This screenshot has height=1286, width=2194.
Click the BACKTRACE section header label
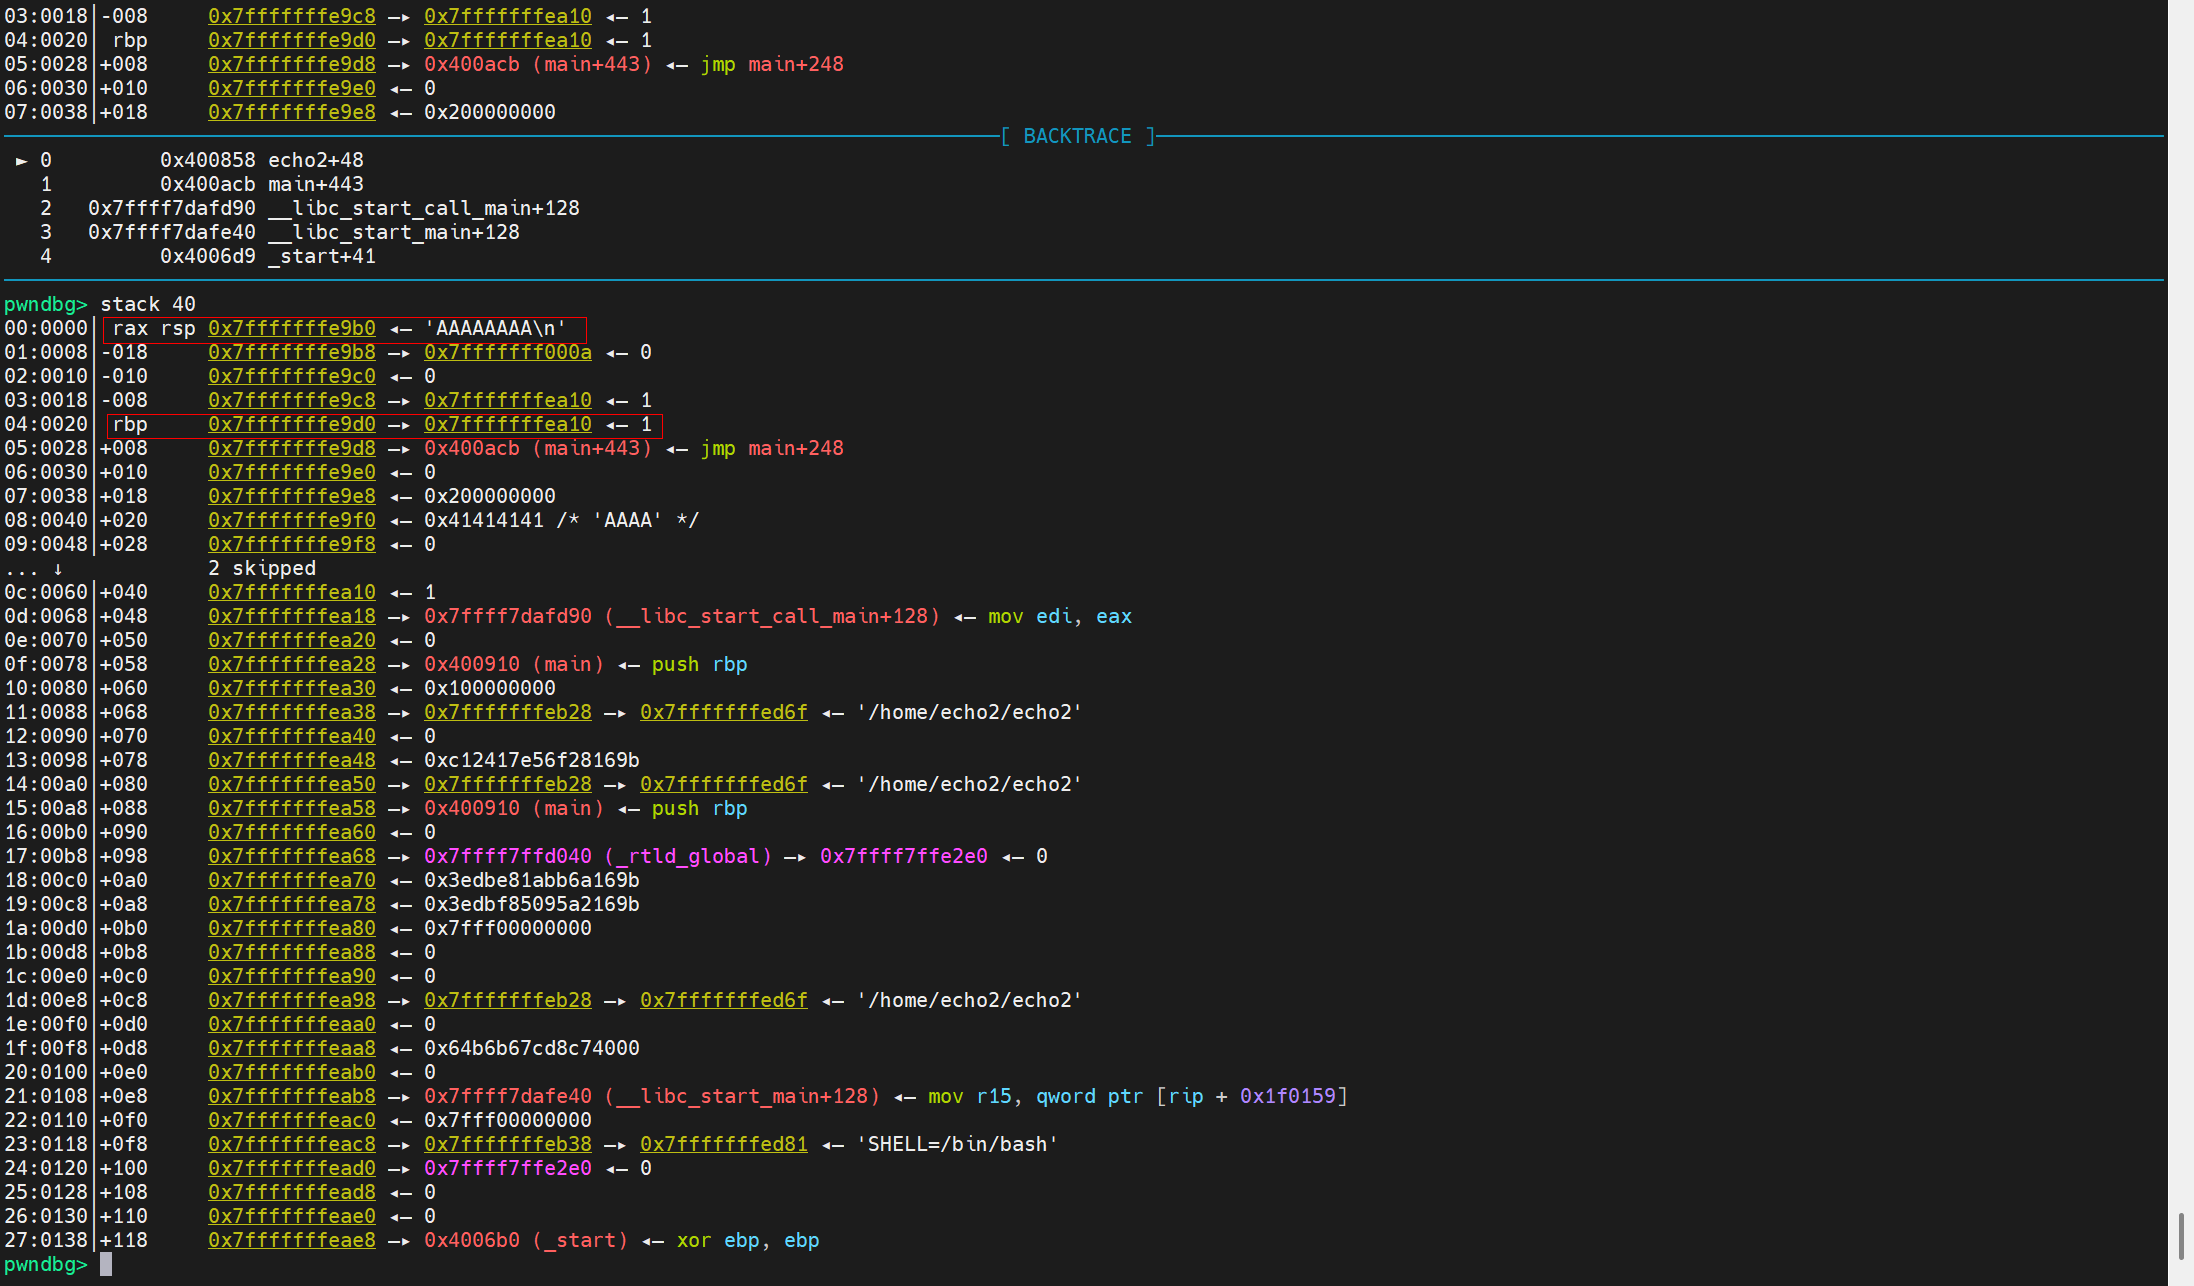click(1077, 136)
